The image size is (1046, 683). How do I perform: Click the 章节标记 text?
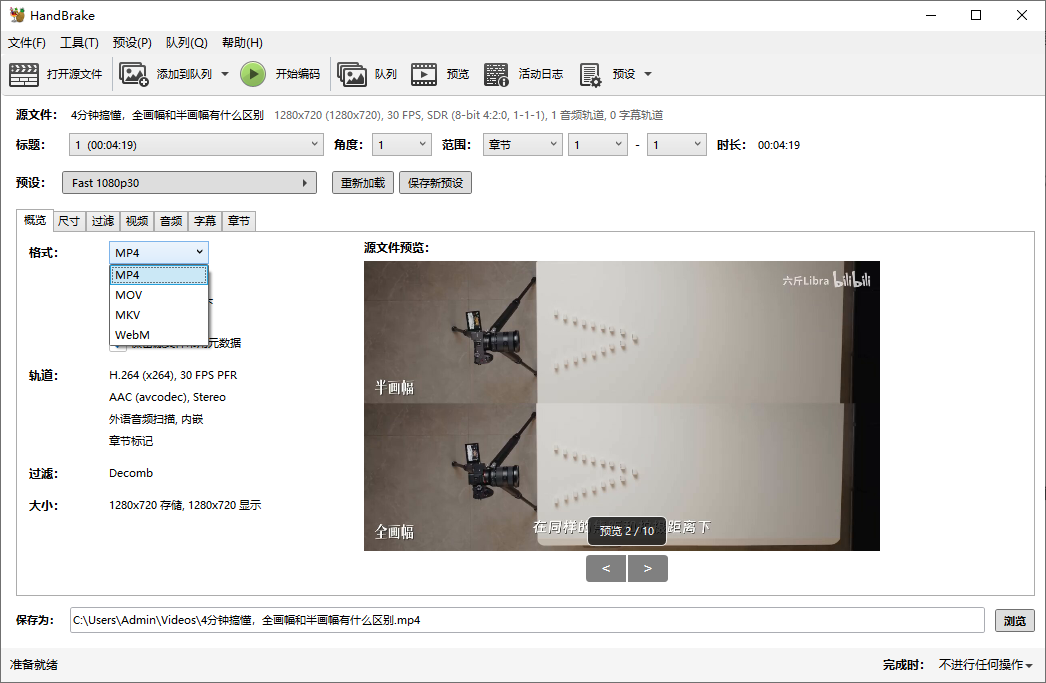coord(131,441)
